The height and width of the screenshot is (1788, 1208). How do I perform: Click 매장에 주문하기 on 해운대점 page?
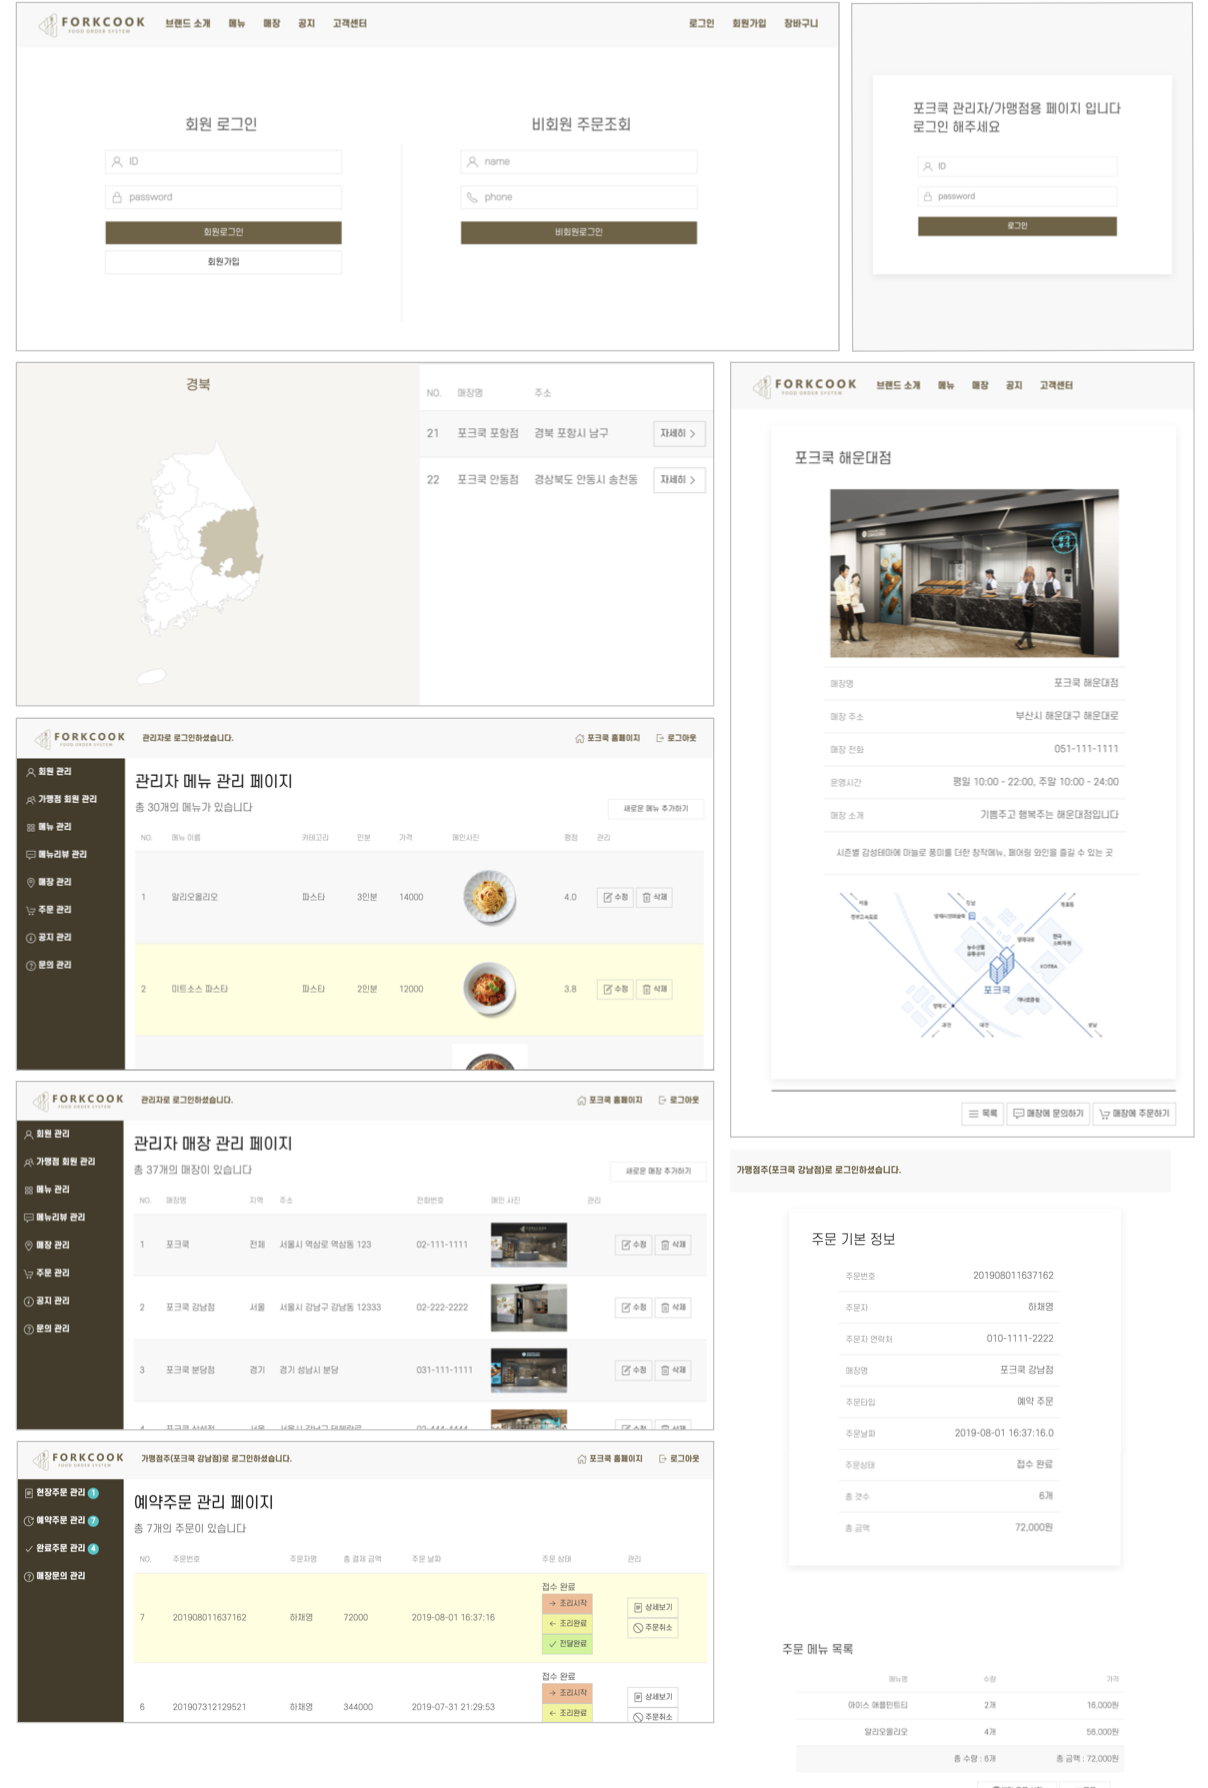tap(1134, 1113)
